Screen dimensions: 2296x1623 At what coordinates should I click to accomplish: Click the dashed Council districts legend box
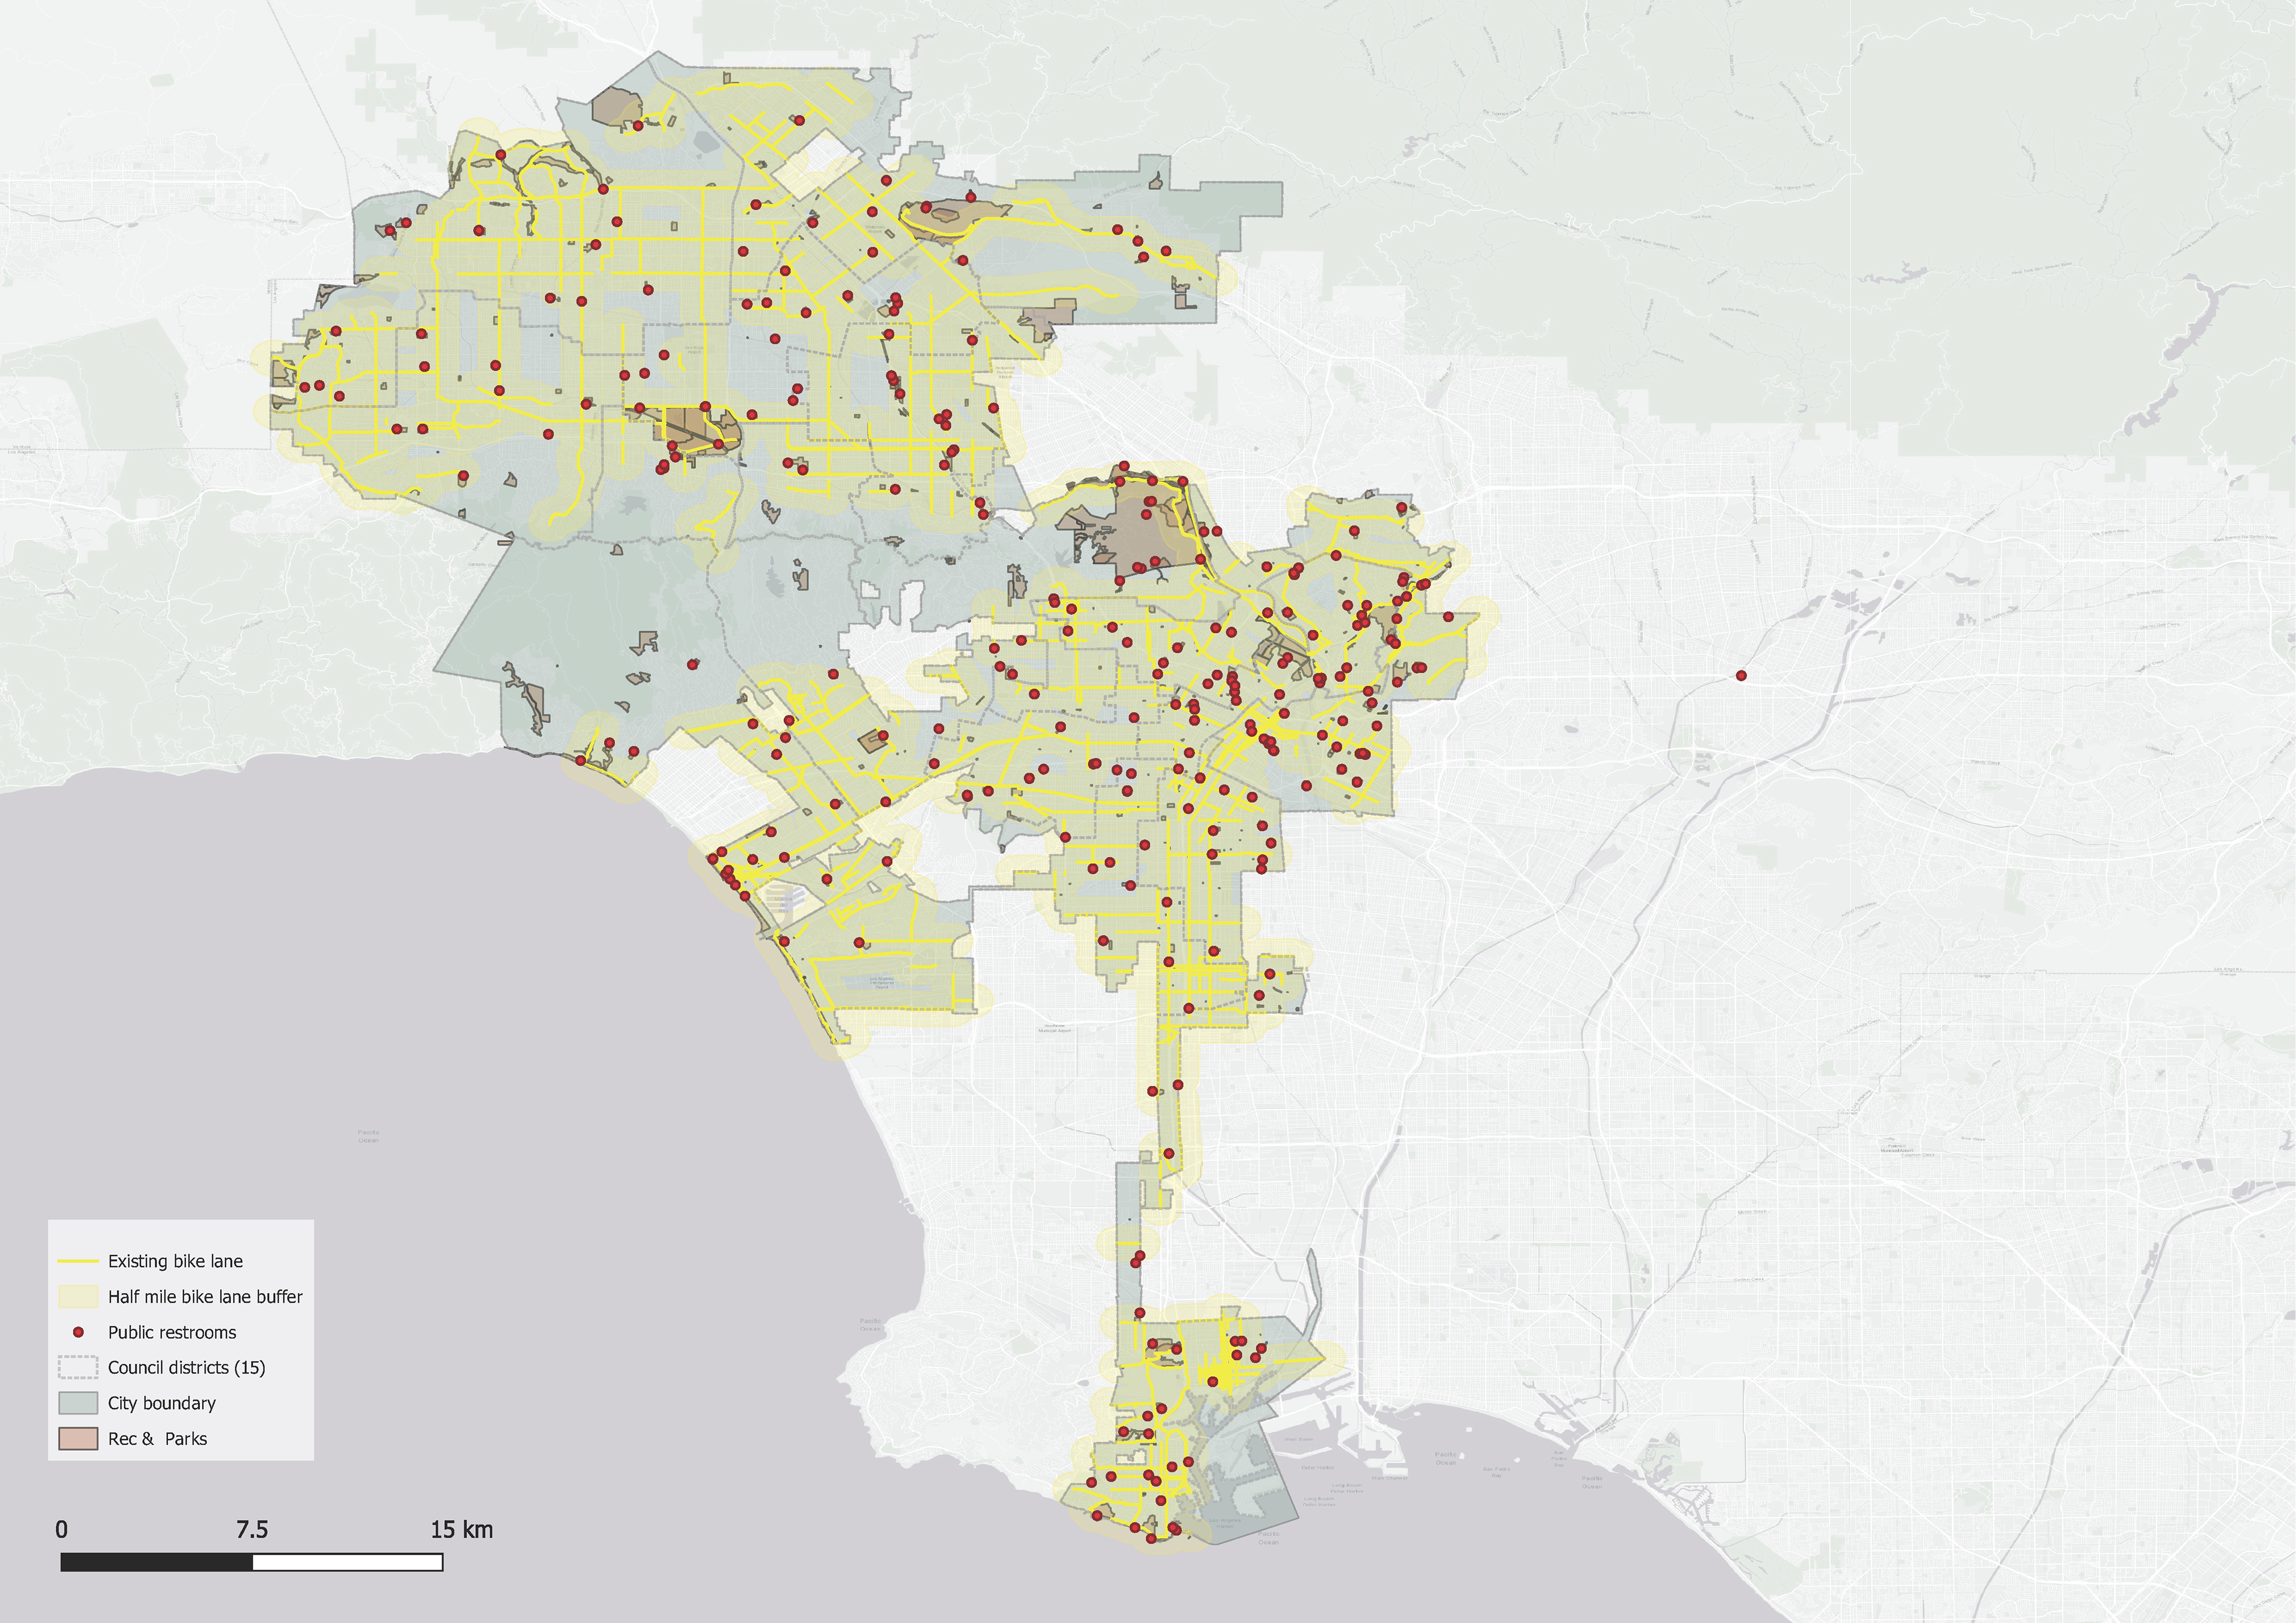(x=78, y=1367)
